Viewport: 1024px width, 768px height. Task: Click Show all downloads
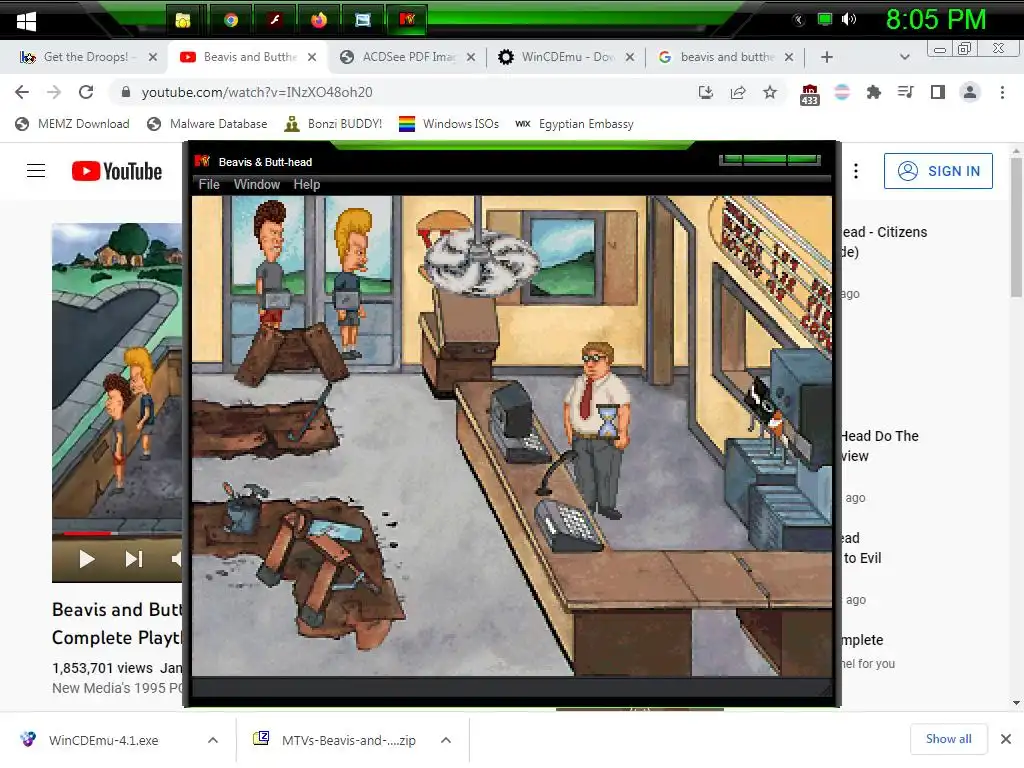(948, 739)
